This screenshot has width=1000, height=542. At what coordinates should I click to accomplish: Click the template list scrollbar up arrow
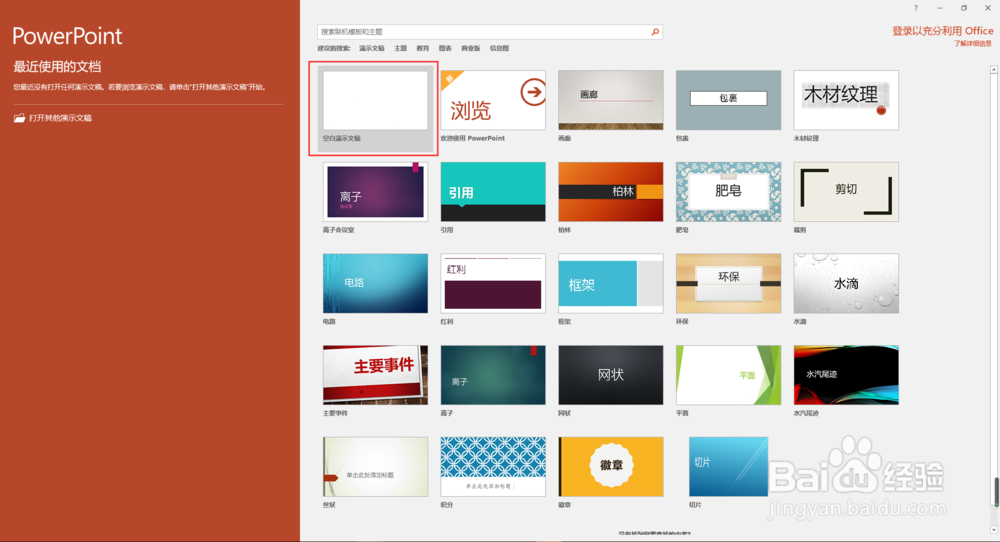point(994,69)
